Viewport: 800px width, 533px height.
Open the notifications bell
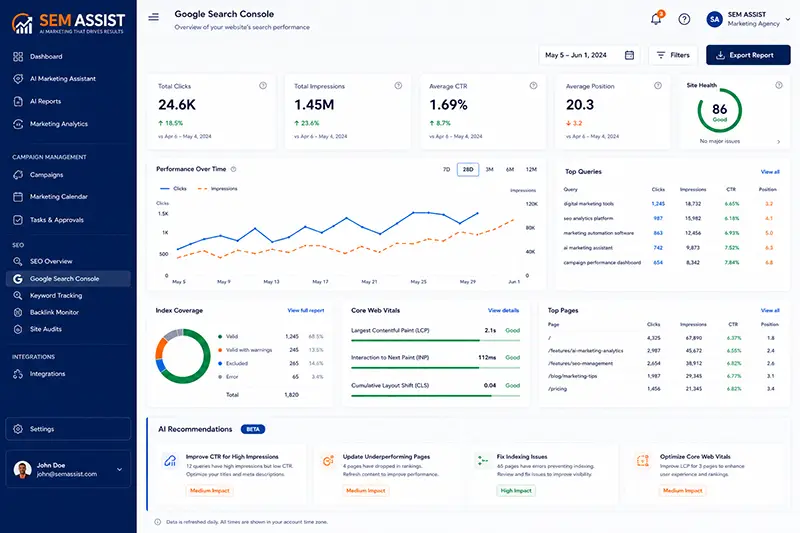[656, 19]
